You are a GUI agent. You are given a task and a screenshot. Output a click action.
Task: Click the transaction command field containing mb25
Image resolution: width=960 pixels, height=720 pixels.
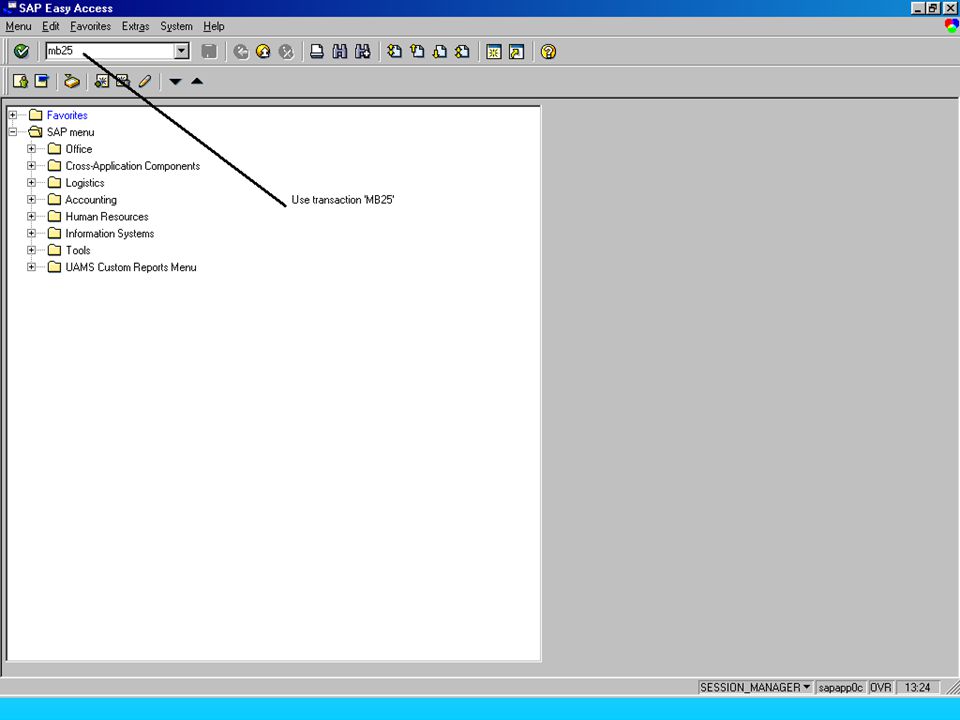pyautogui.click(x=110, y=51)
